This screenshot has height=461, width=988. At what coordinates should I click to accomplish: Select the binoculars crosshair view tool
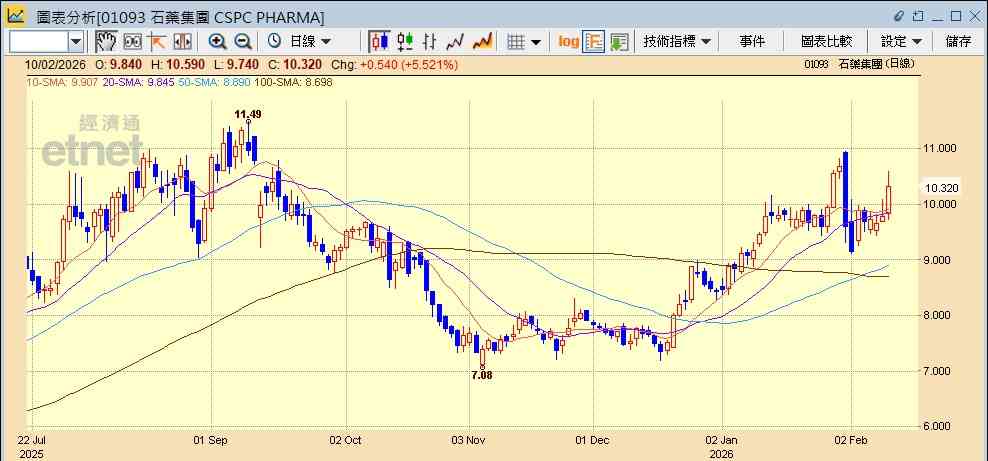pos(132,42)
